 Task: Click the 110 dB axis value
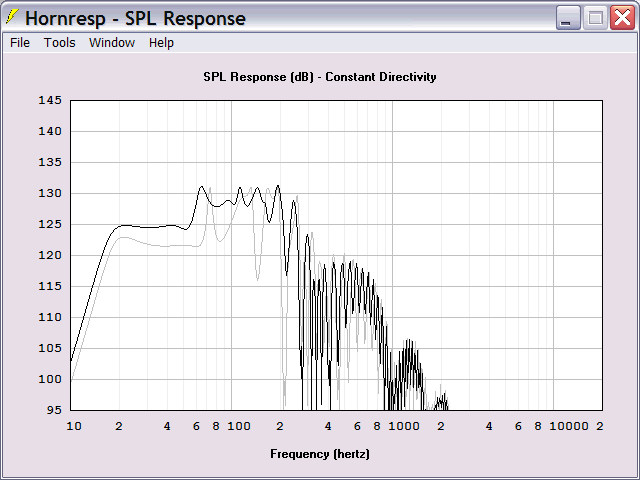coord(50,317)
